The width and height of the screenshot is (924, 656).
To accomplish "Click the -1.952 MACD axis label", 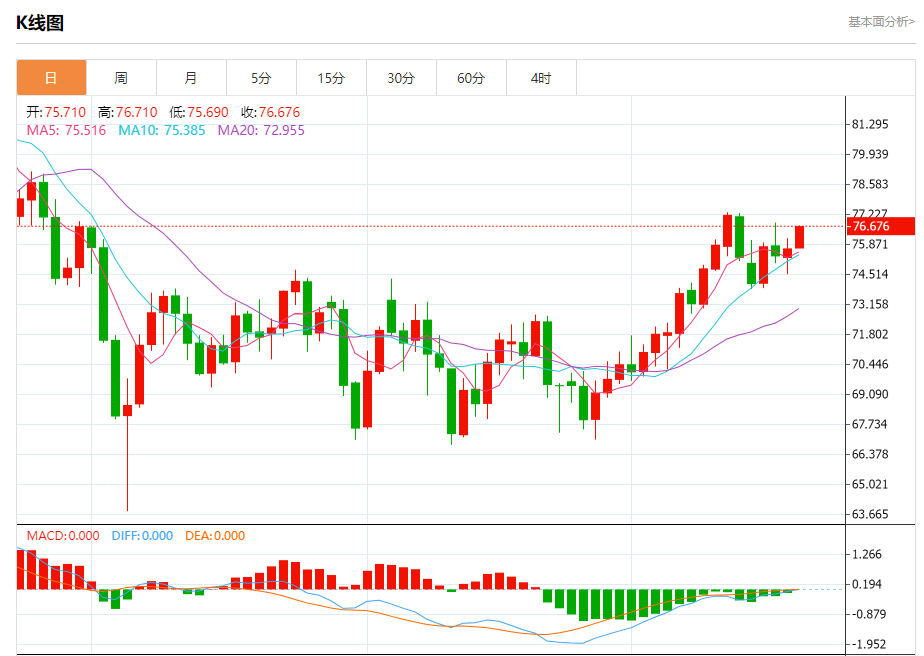I will (869, 645).
